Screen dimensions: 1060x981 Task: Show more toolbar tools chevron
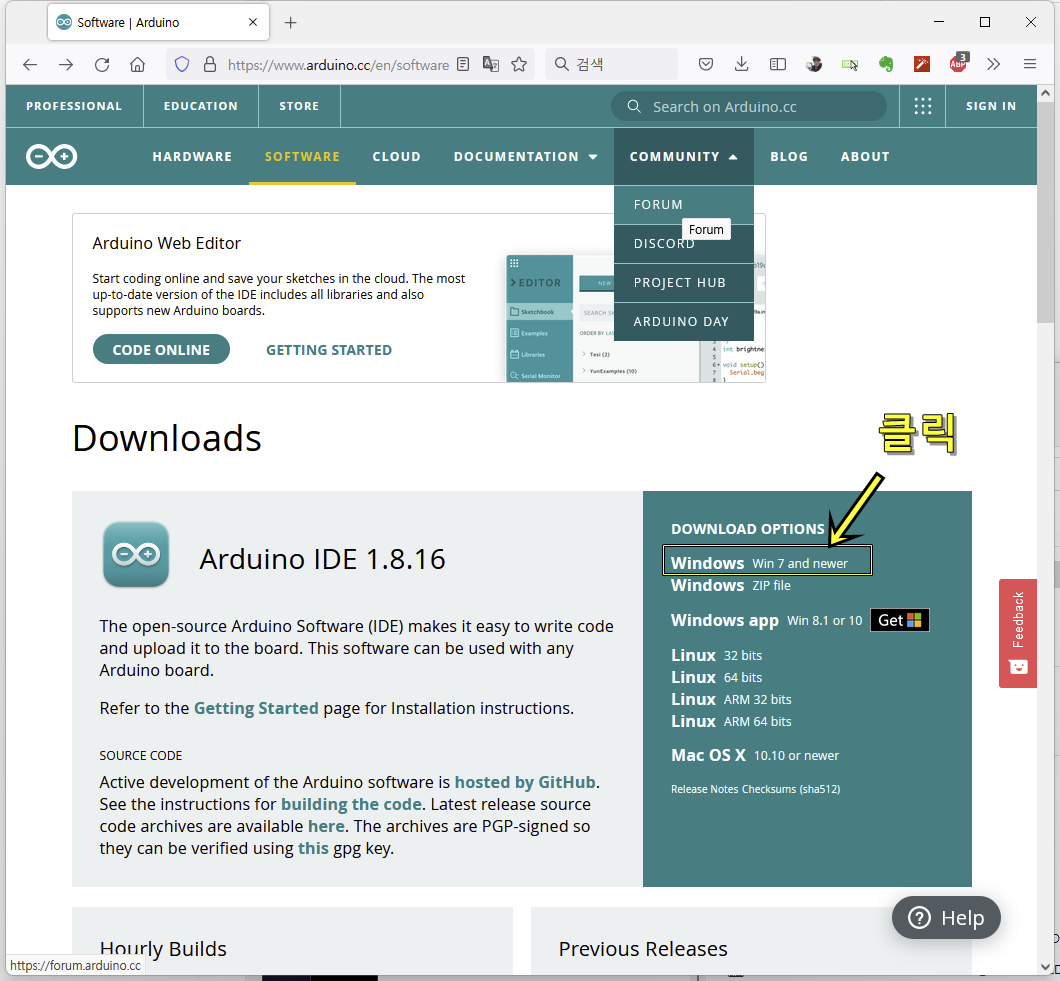993,64
